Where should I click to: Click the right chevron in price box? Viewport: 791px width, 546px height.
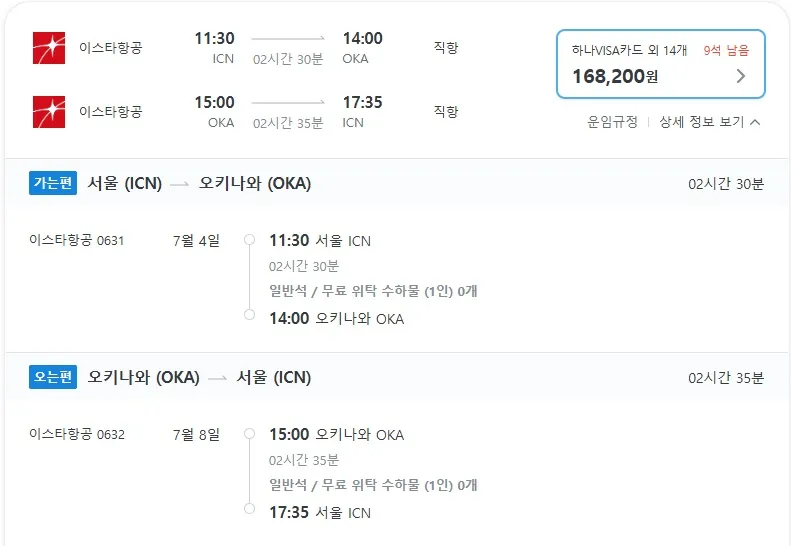(x=741, y=76)
